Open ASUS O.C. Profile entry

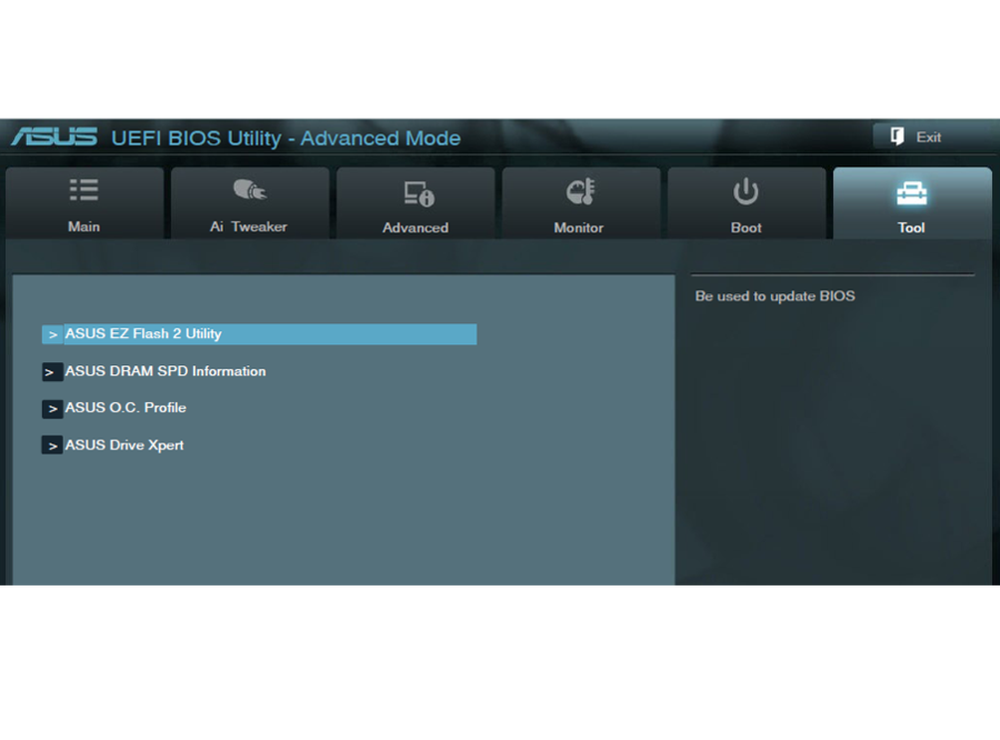126,408
